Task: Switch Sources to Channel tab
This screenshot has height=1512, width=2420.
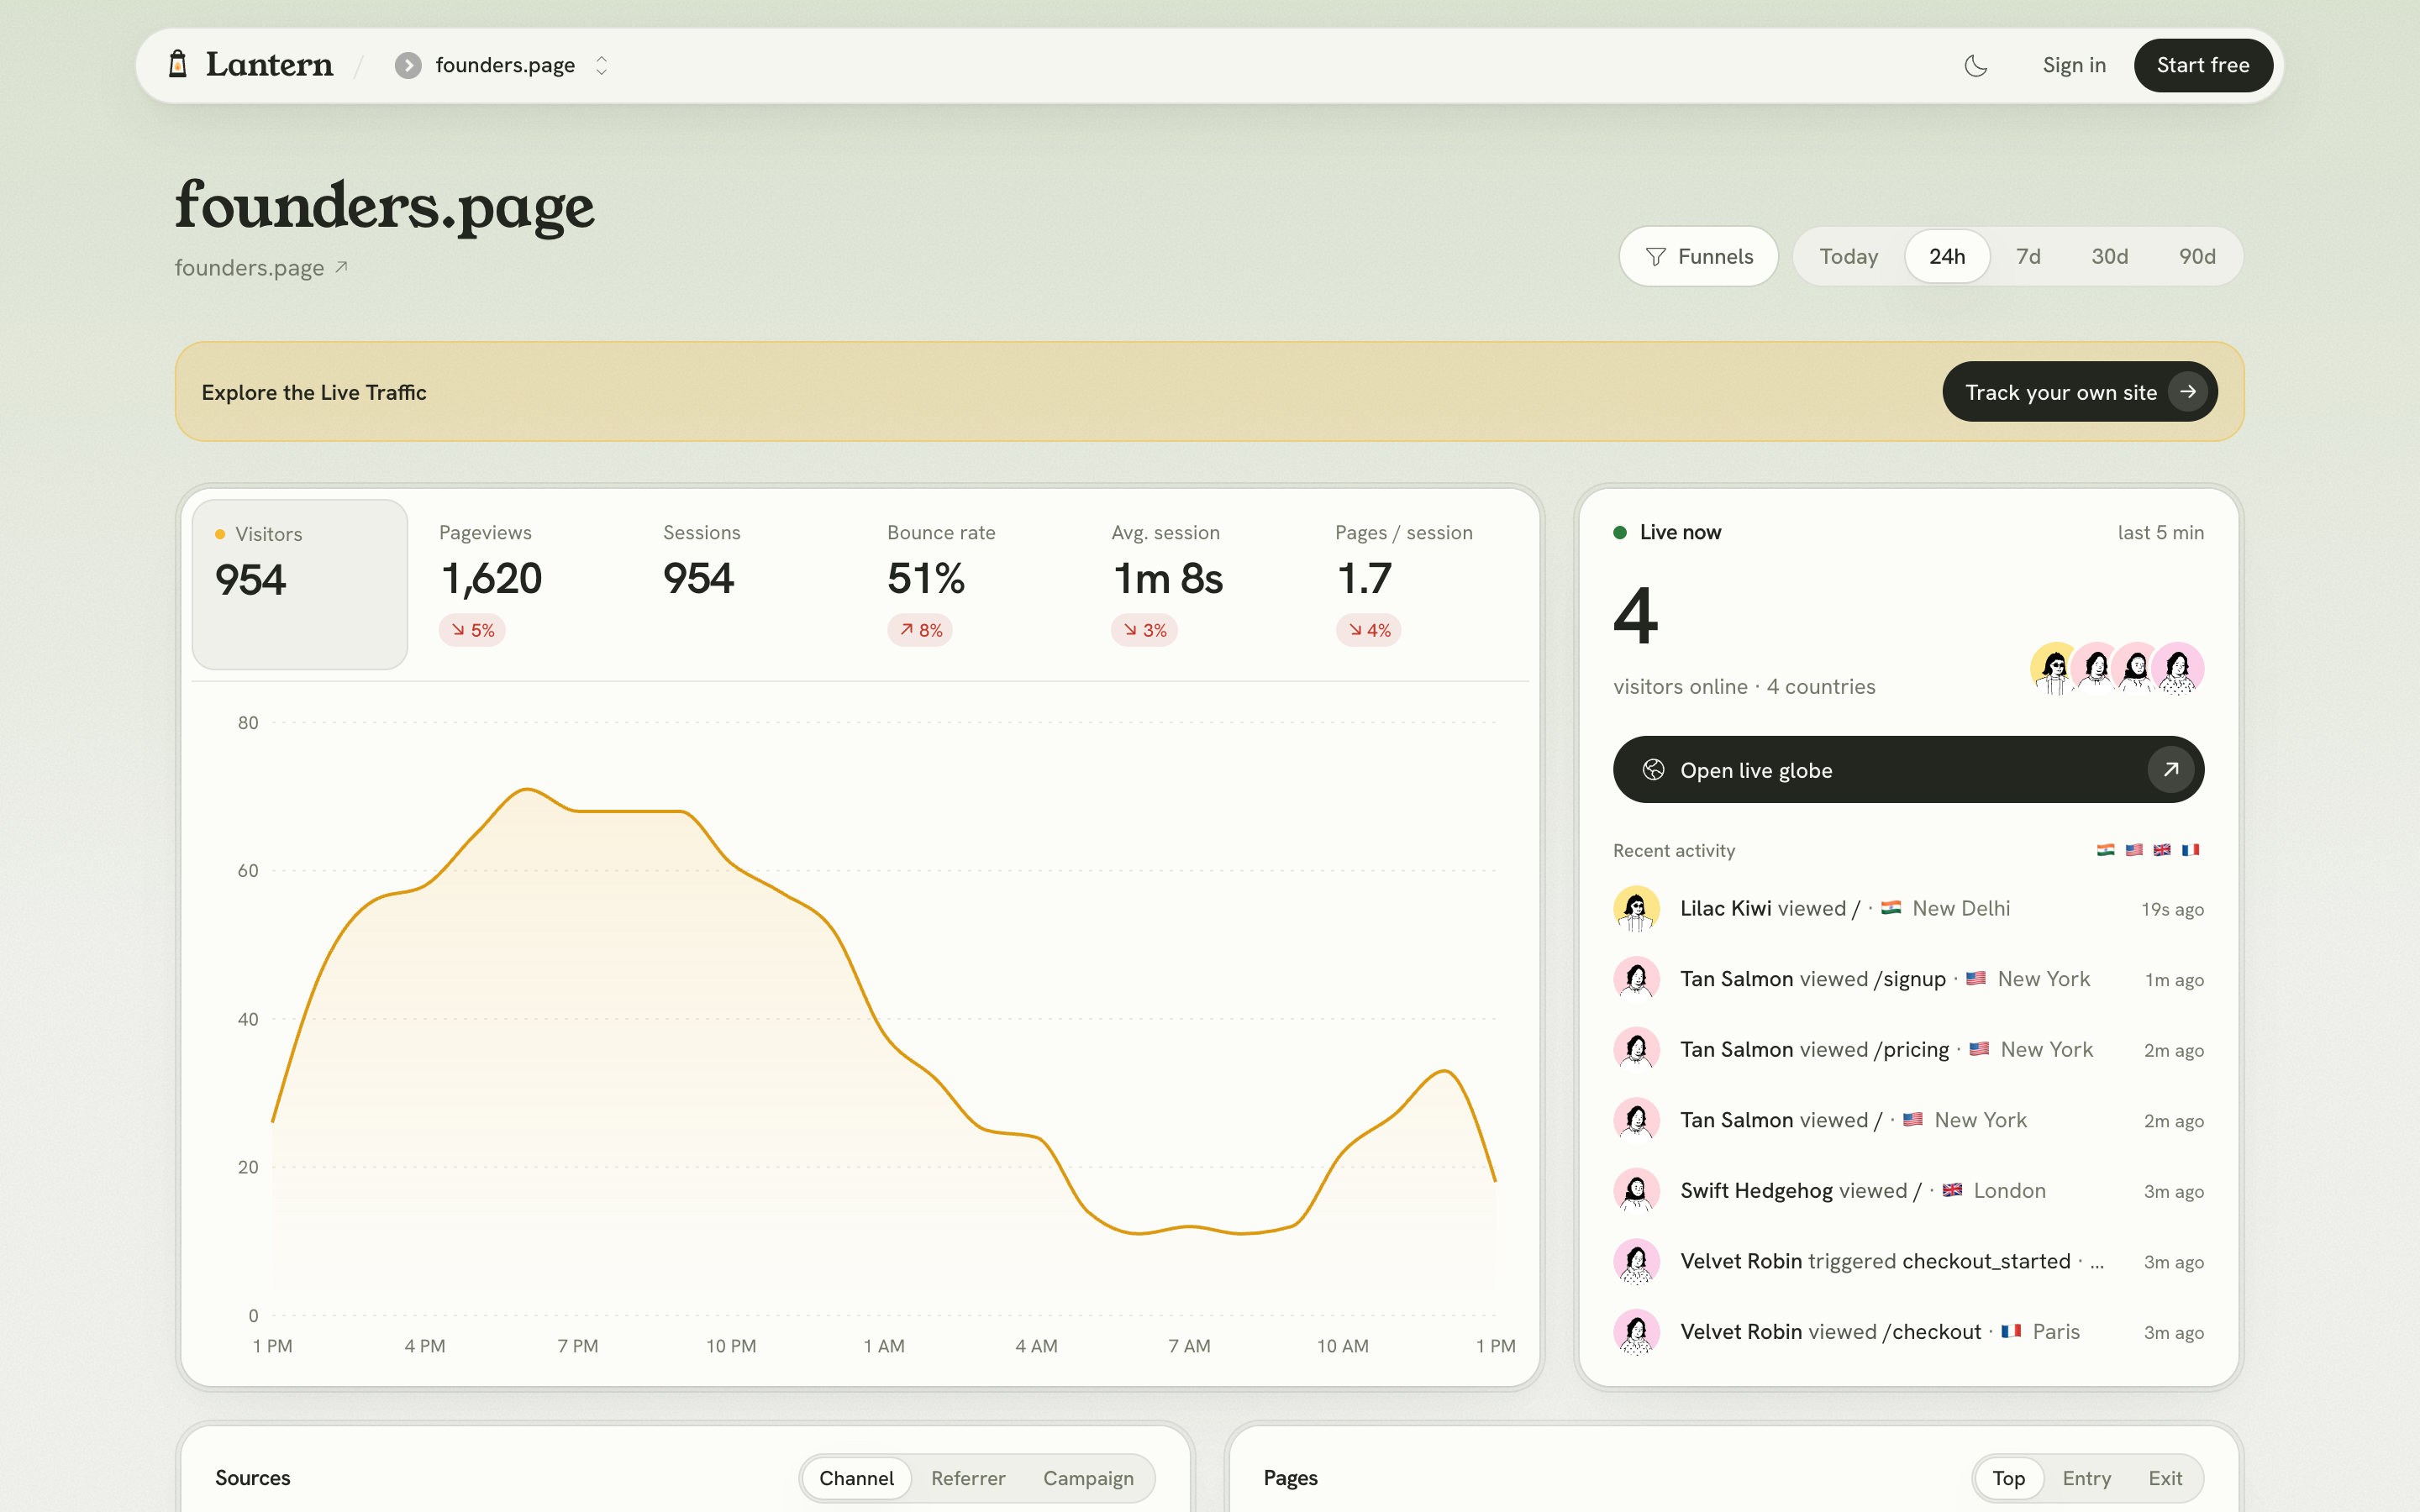Action: [856, 1478]
